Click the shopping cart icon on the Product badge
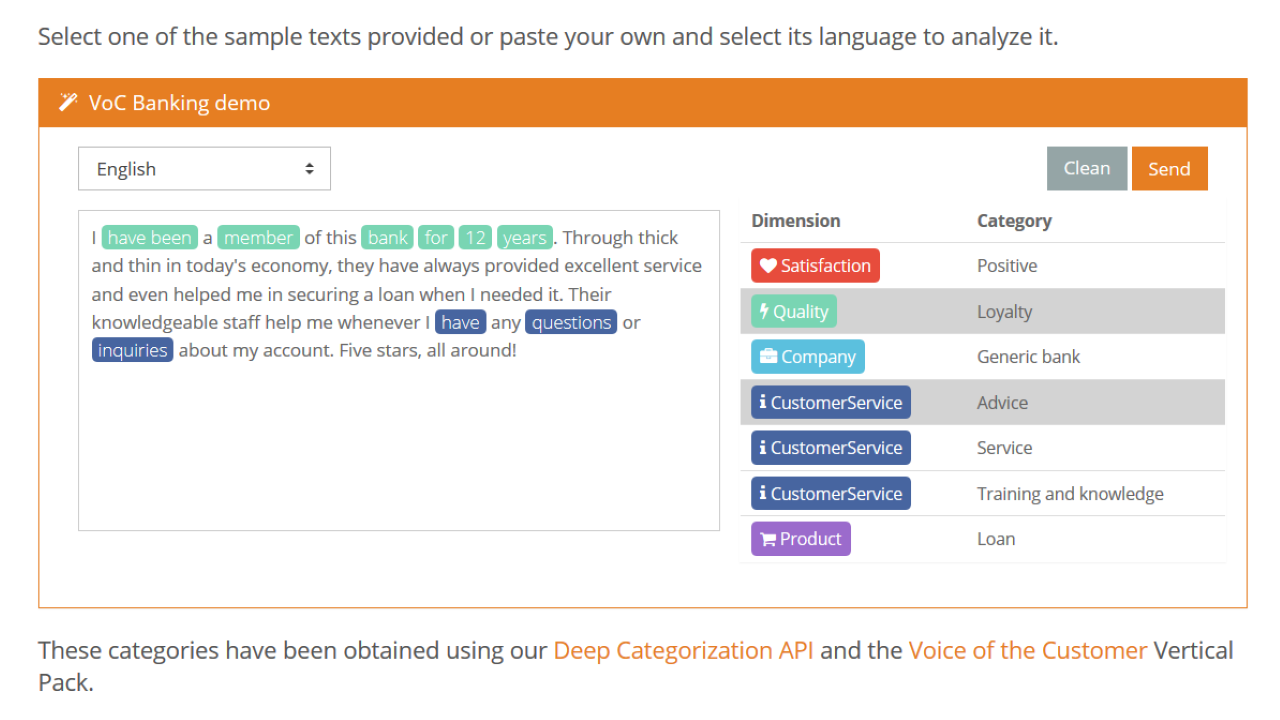 pyautogui.click(x=768, y=539)
